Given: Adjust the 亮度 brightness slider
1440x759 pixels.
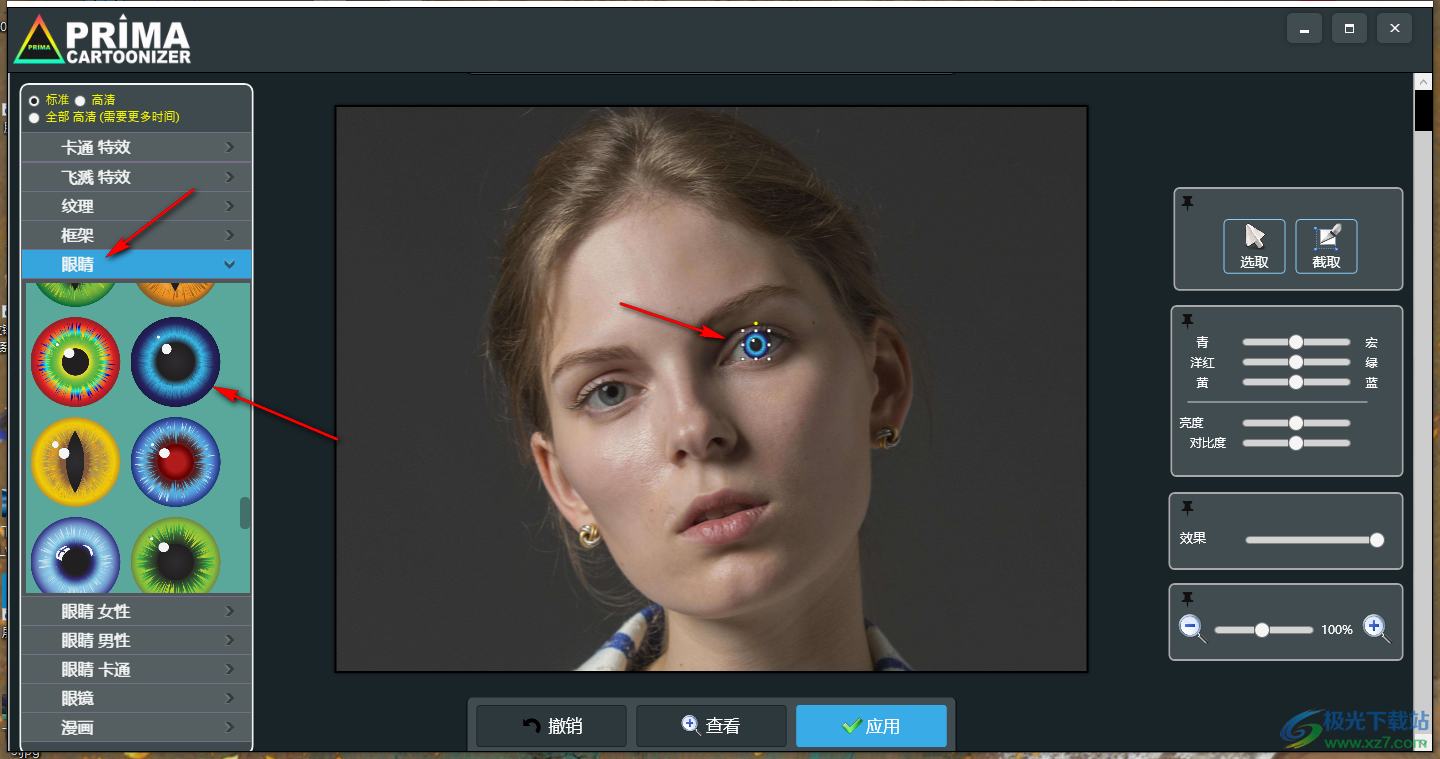Looking at the screenshot, I should pos(1296,423).
